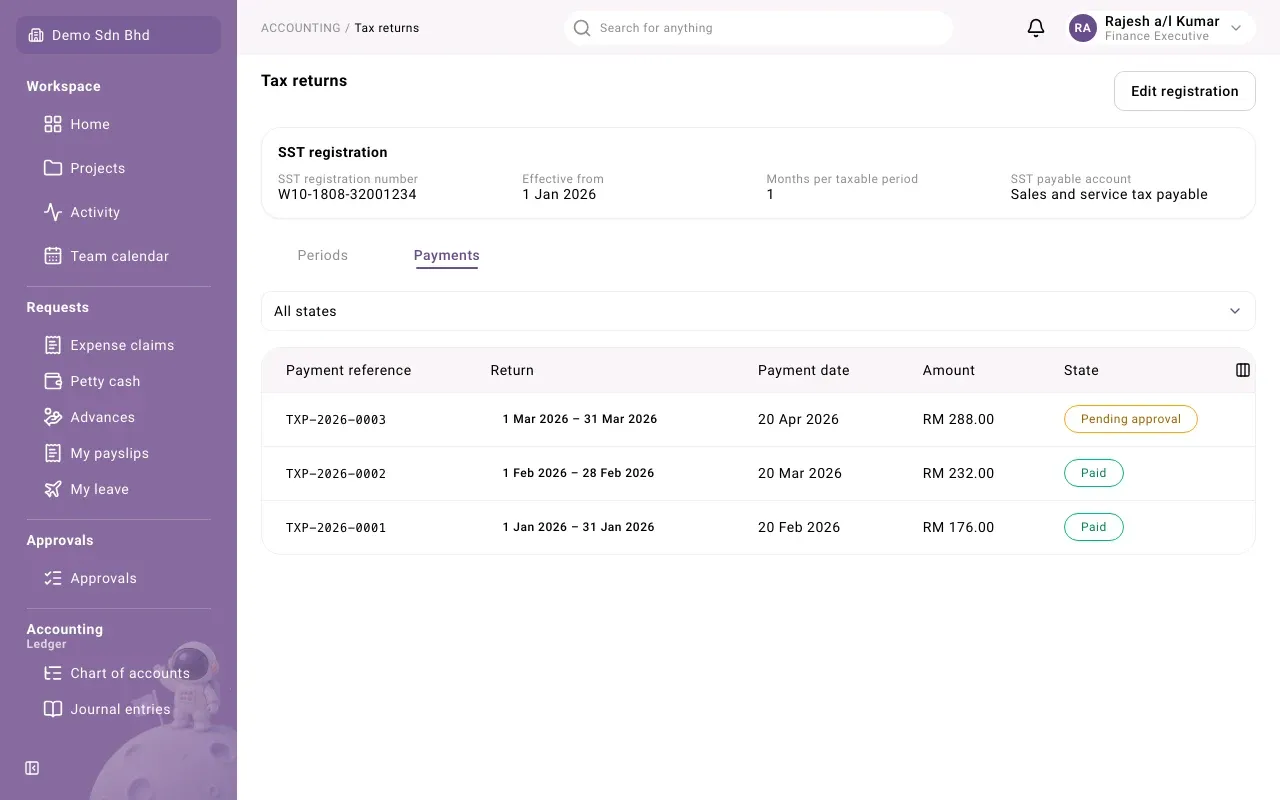Click the Projects folder icon

53,168
